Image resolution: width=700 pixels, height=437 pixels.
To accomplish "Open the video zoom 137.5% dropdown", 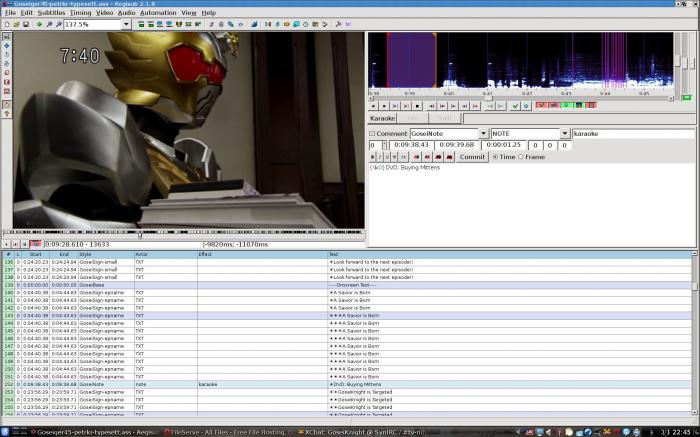I will (x=126, y=24).
